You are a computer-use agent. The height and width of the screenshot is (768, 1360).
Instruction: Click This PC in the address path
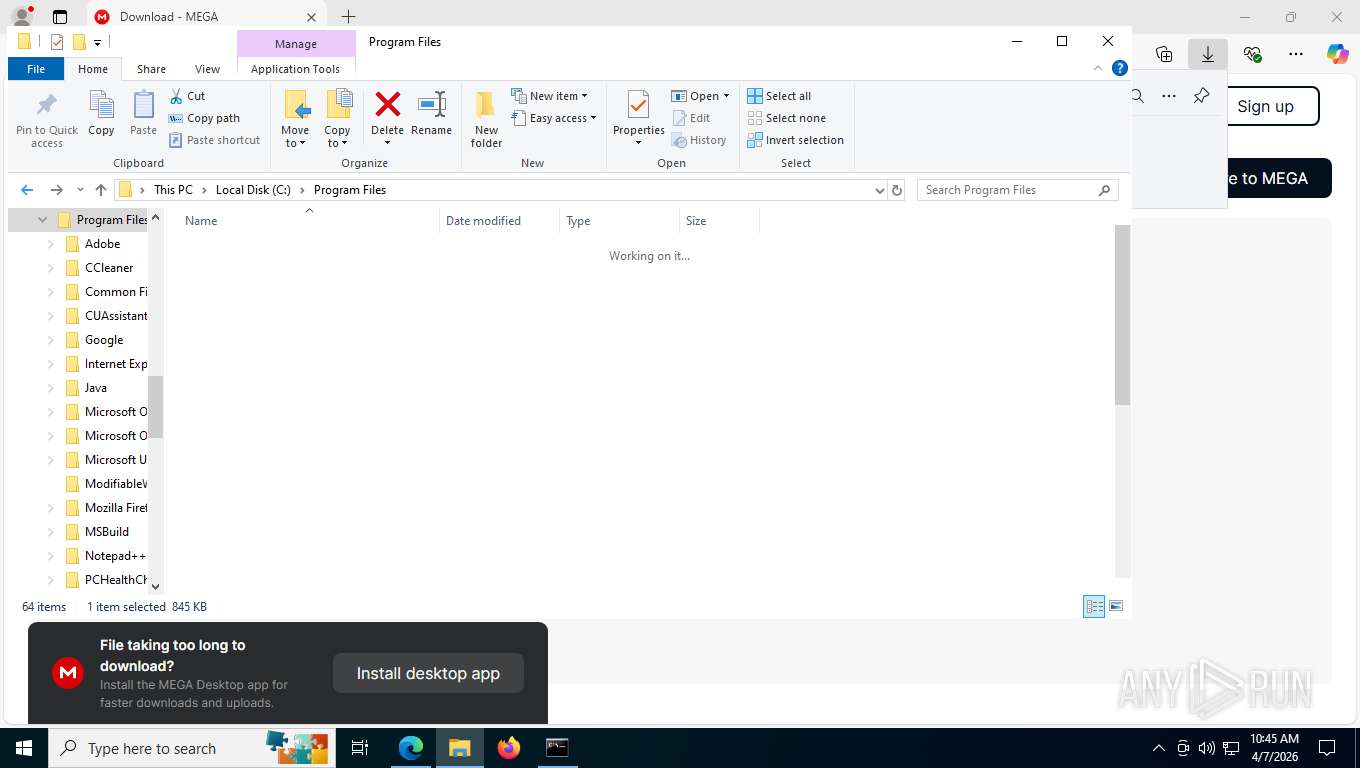click(x=173, y=190)
